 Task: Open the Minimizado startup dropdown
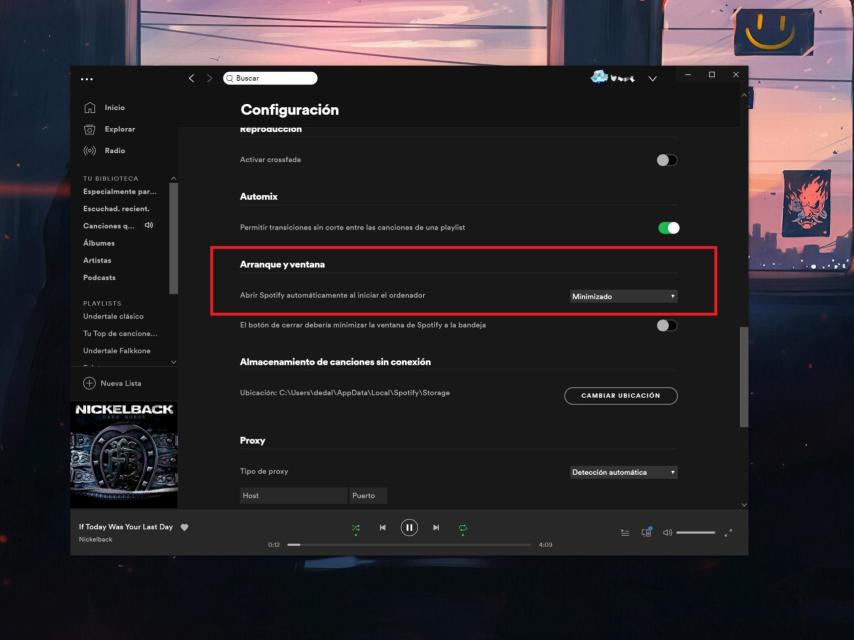pos(624,296)
